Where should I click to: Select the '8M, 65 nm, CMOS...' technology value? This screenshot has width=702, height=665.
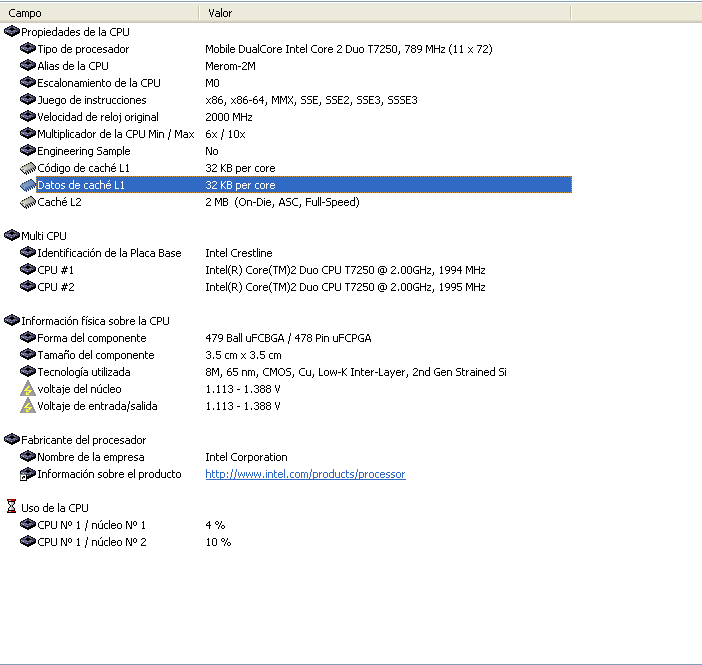pos(356,372)
